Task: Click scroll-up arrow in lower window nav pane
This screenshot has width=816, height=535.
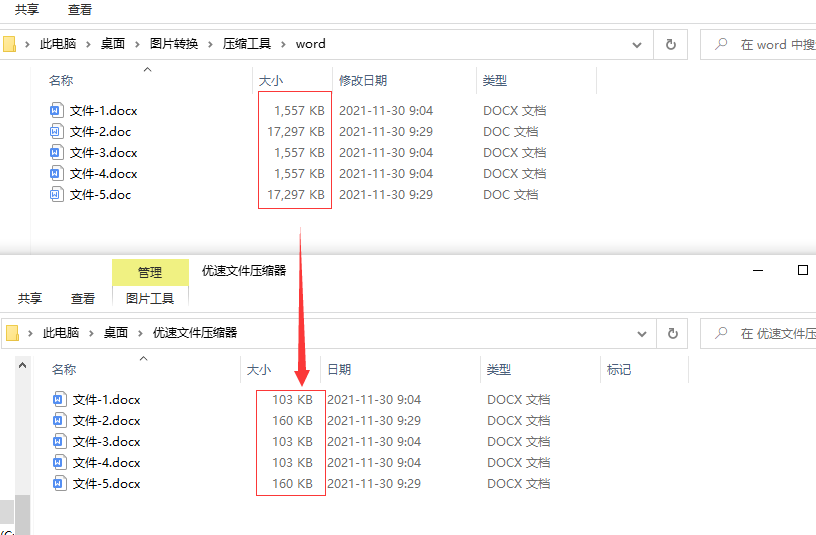Action: [x=22, y=365]
